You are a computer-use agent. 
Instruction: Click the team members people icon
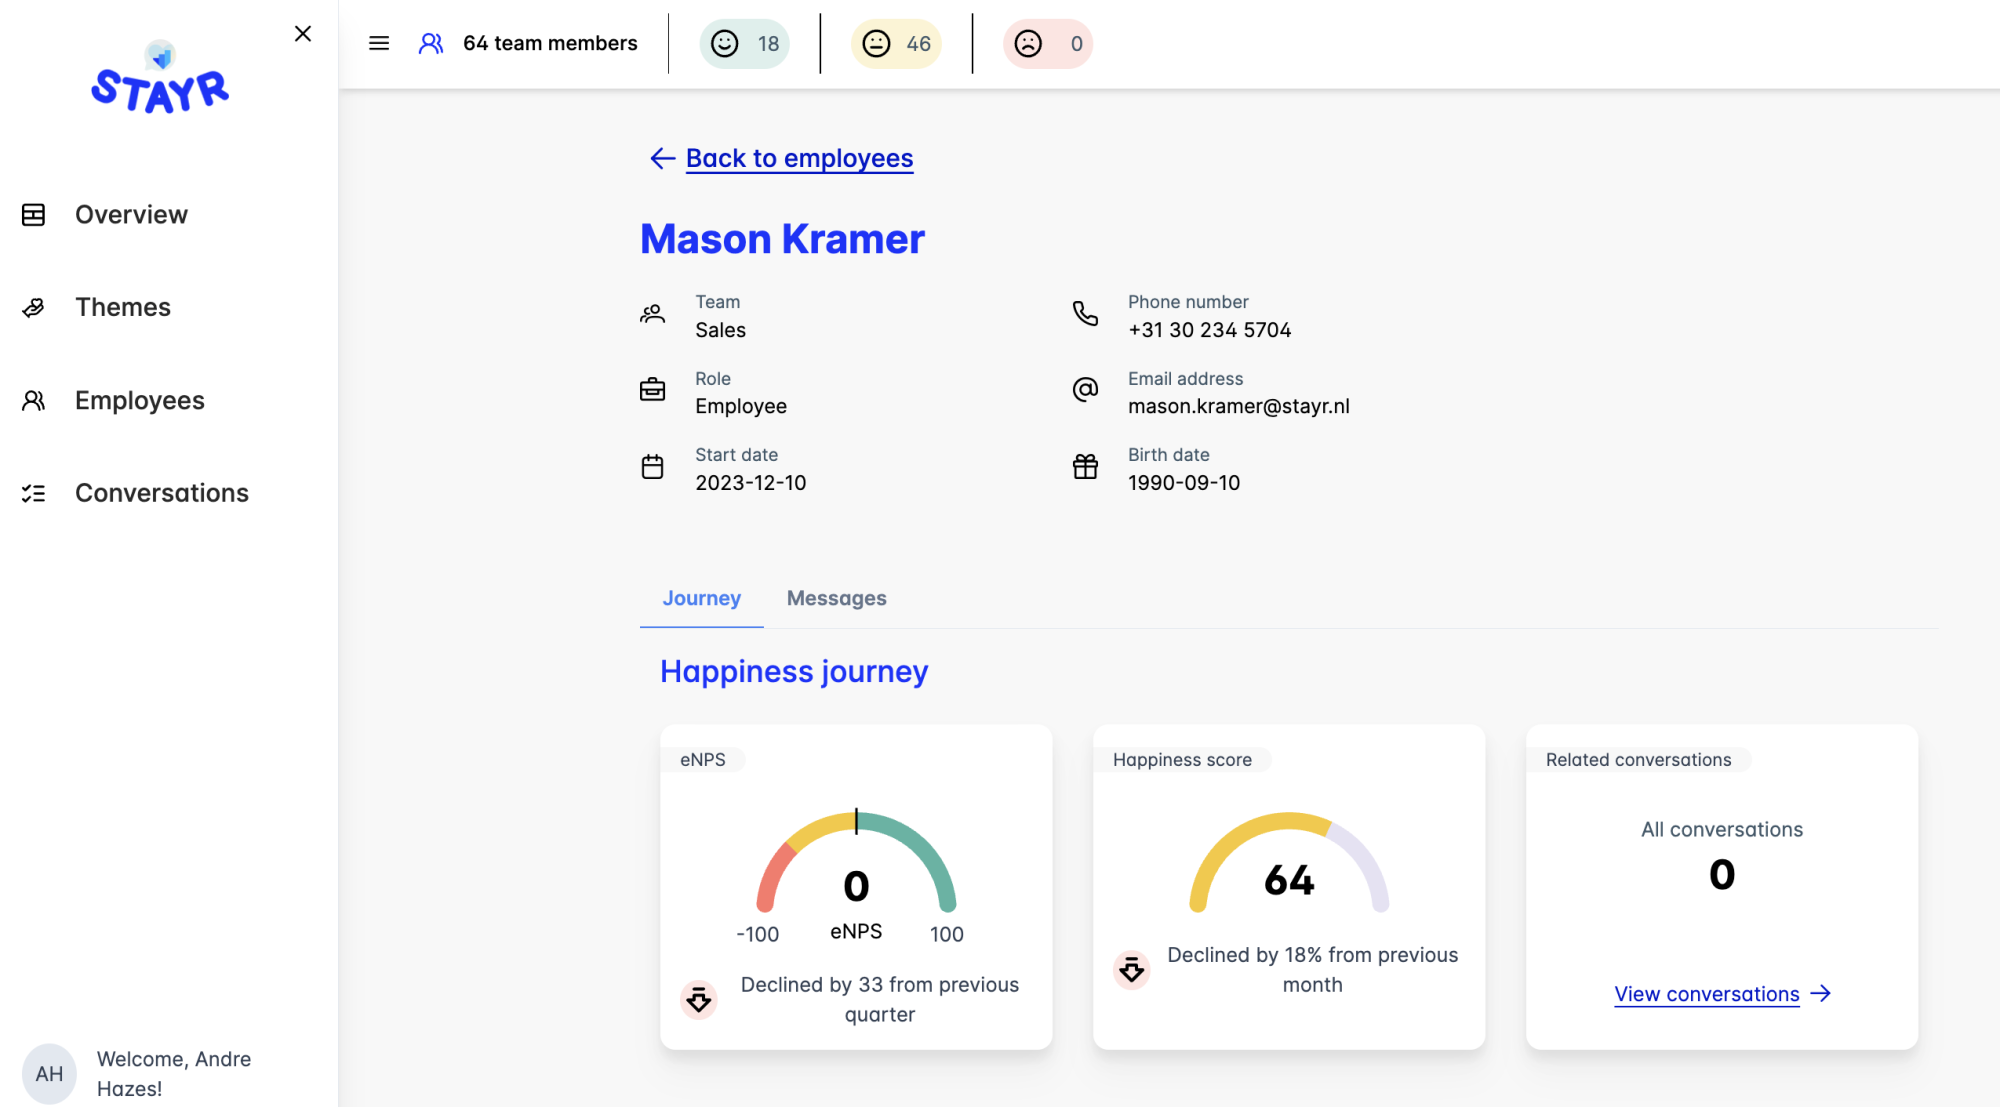[x=431, y=43]
